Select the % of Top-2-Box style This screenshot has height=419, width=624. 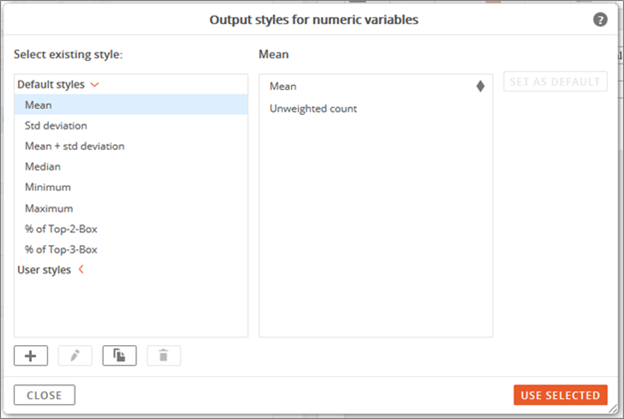(x=131, y=229)
